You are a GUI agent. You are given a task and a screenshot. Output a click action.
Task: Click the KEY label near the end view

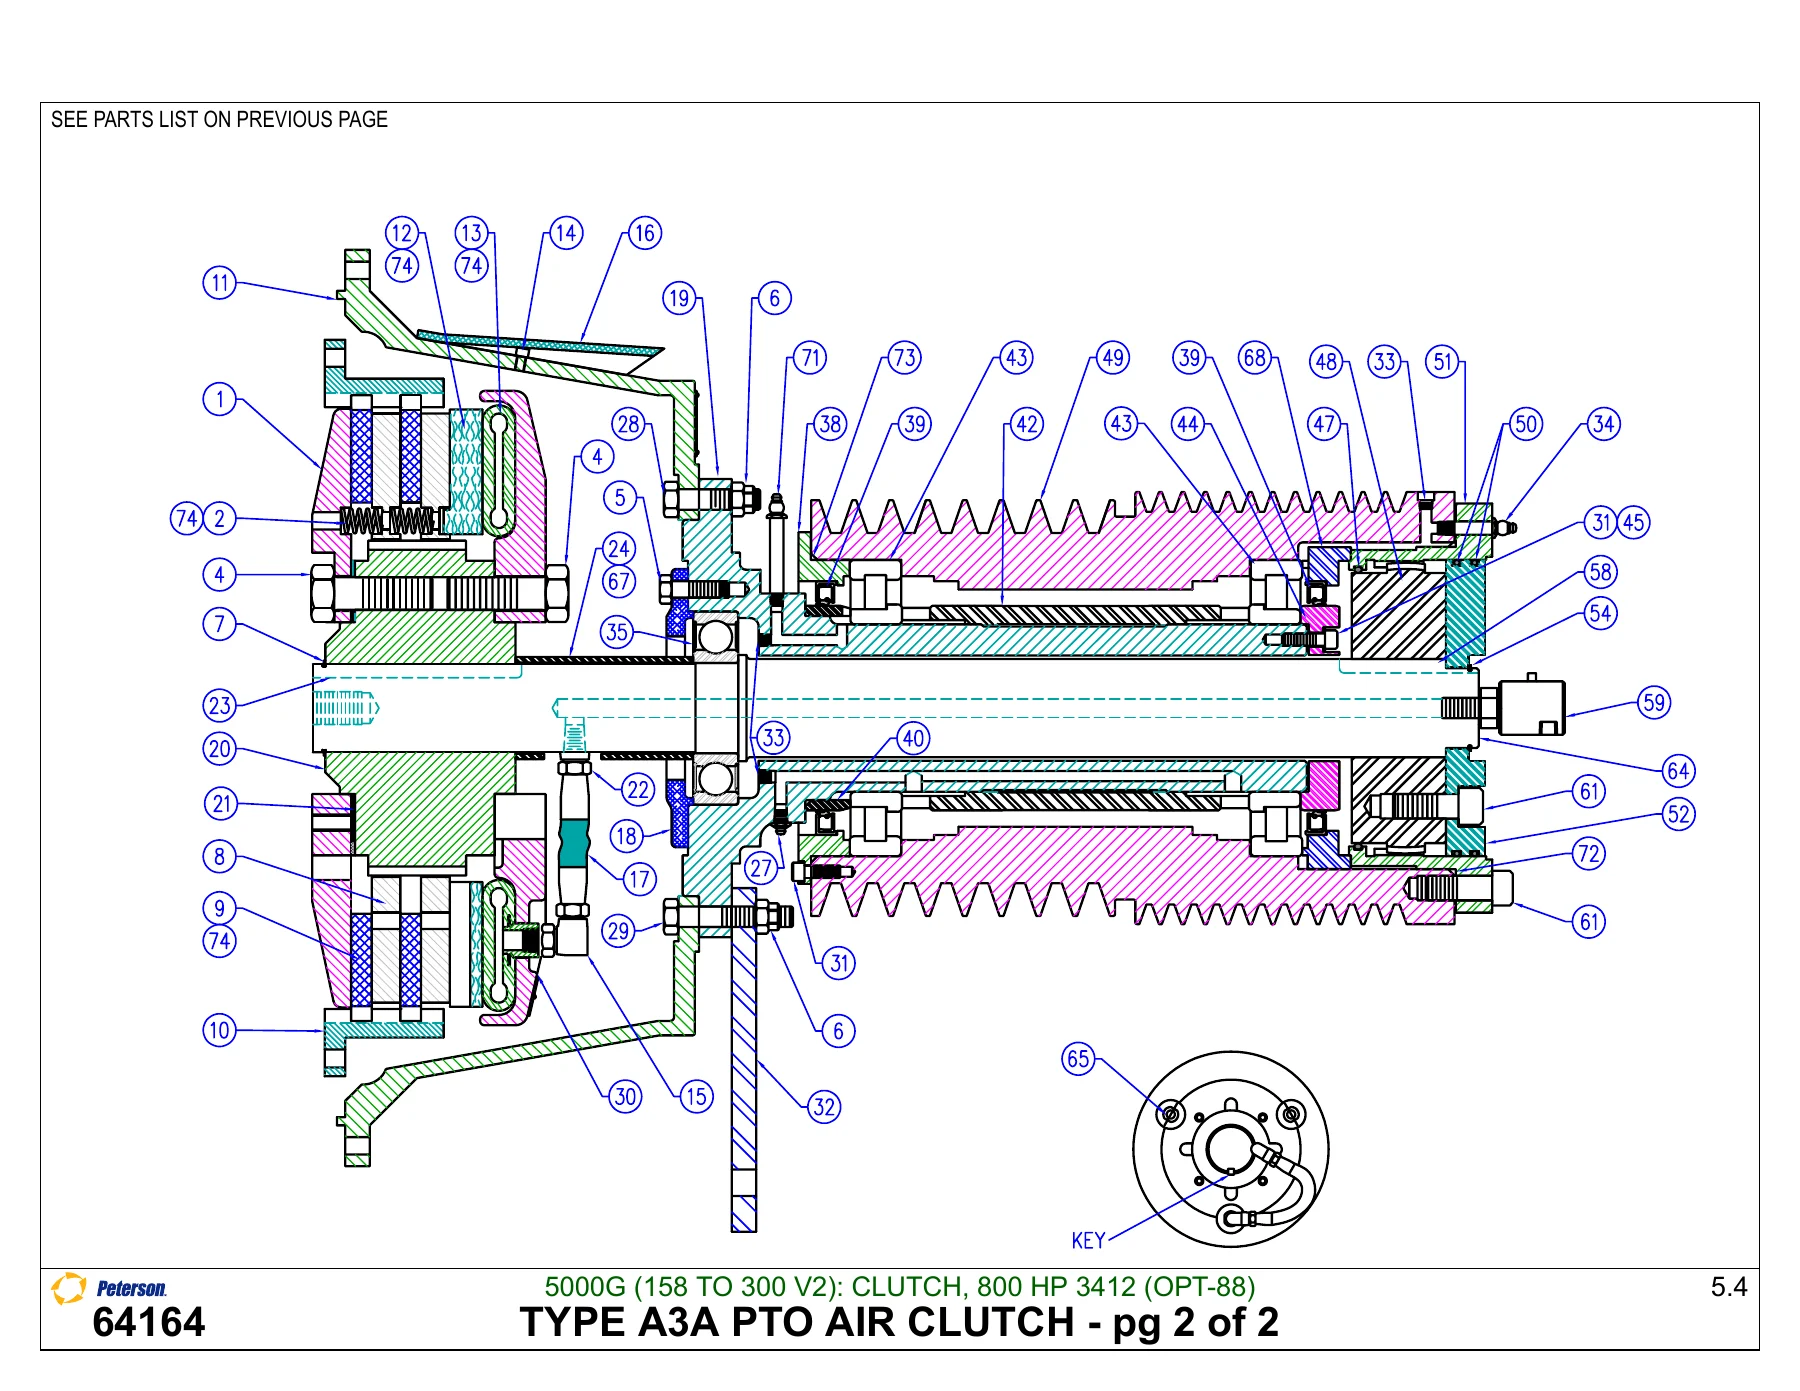pyautogui.click(x=1088, y=1241)
